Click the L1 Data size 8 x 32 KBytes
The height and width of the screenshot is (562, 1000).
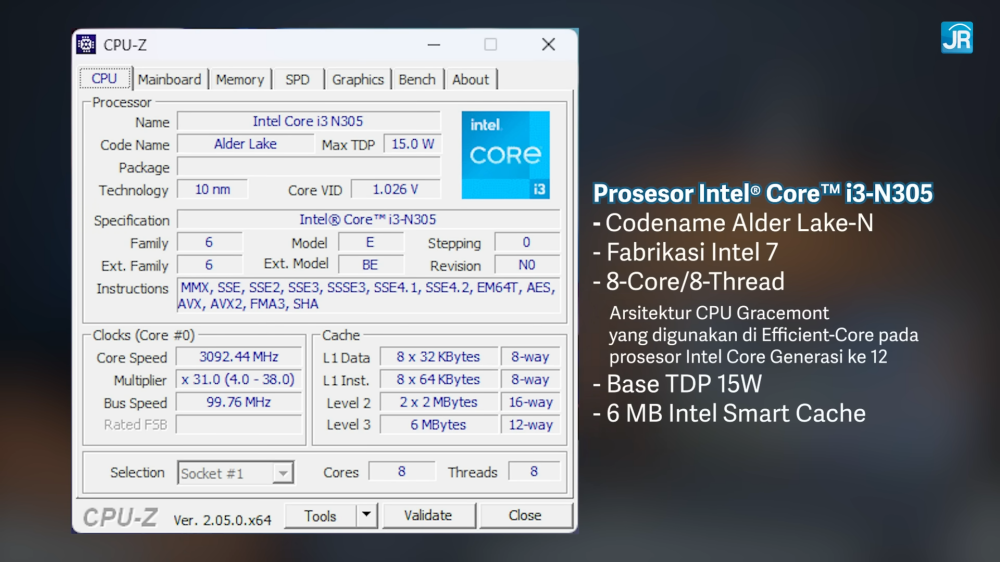click(x=438, y=357)
